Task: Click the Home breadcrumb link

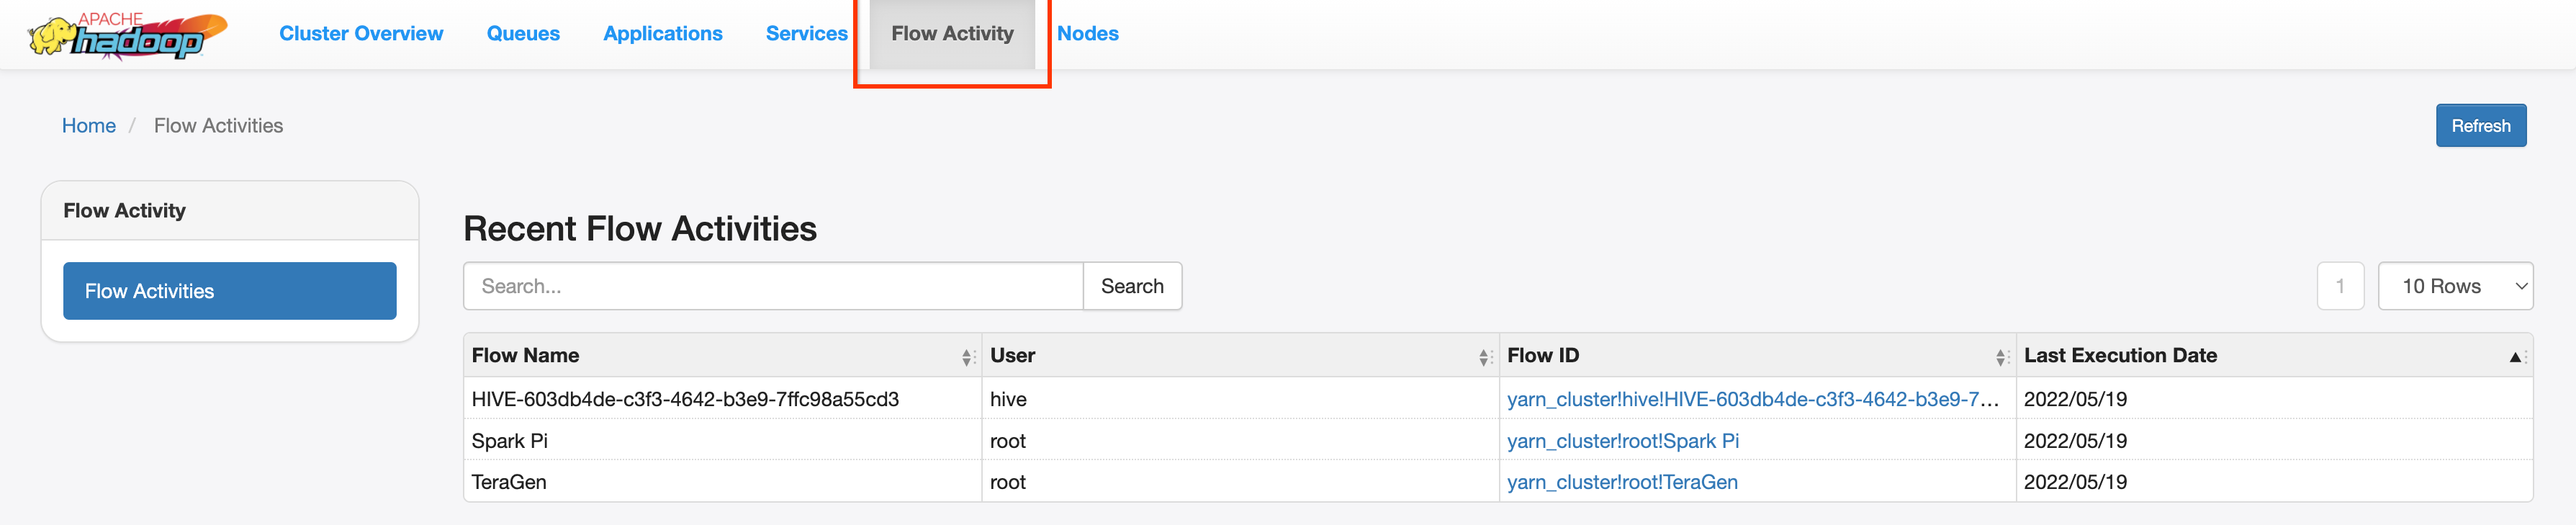Action: click(x=89, y=126)
